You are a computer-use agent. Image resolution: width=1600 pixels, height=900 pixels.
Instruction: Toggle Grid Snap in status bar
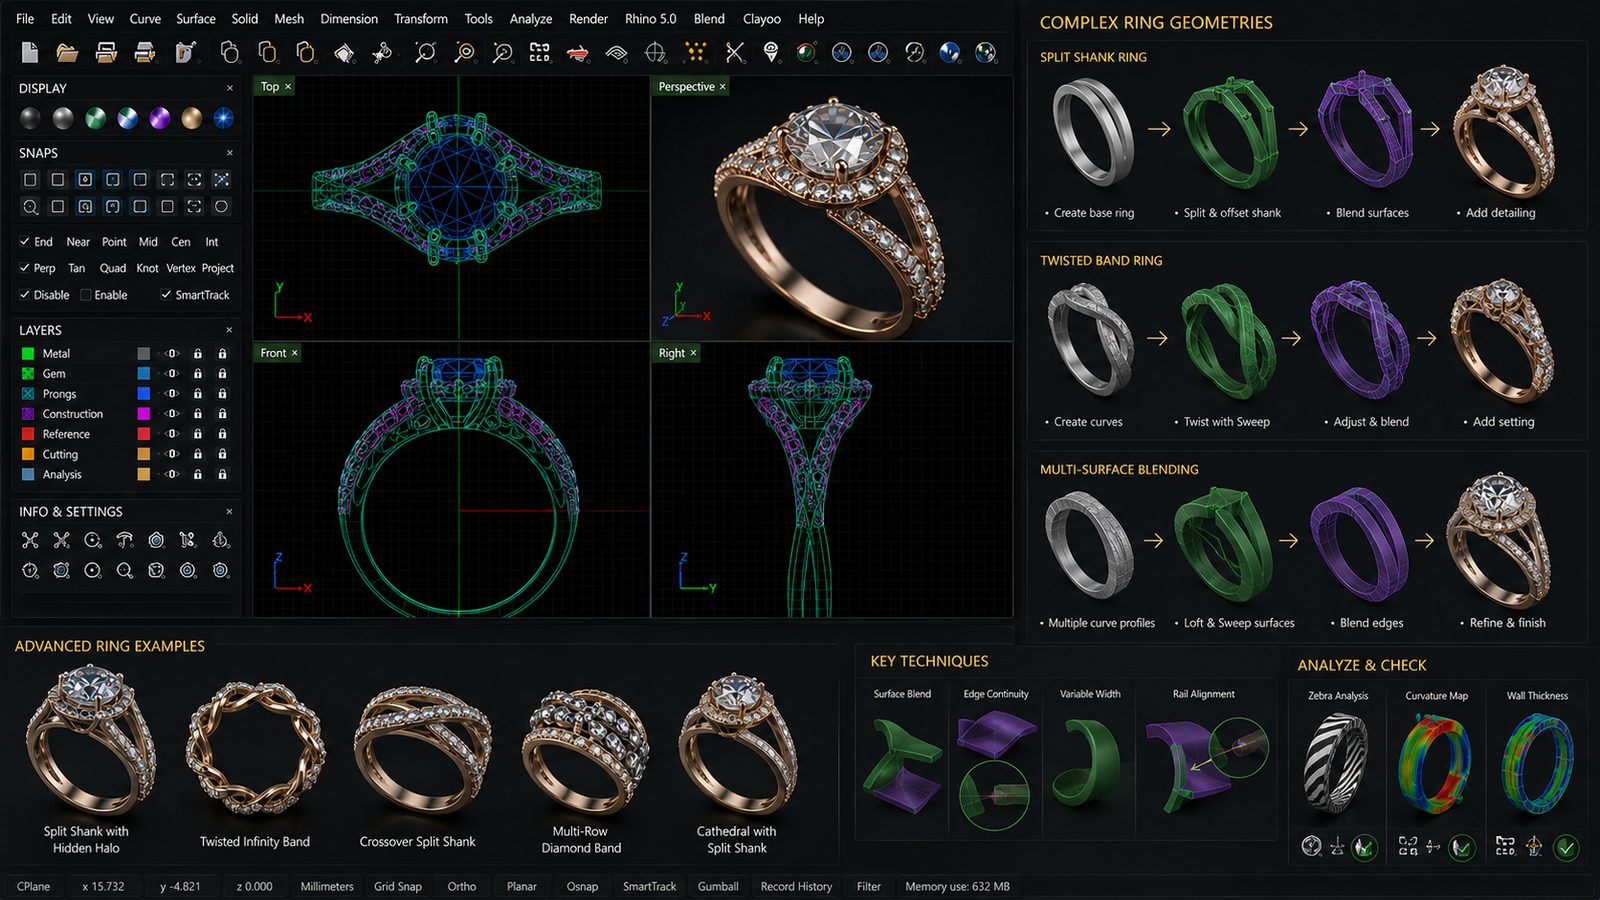coord(398,886)
